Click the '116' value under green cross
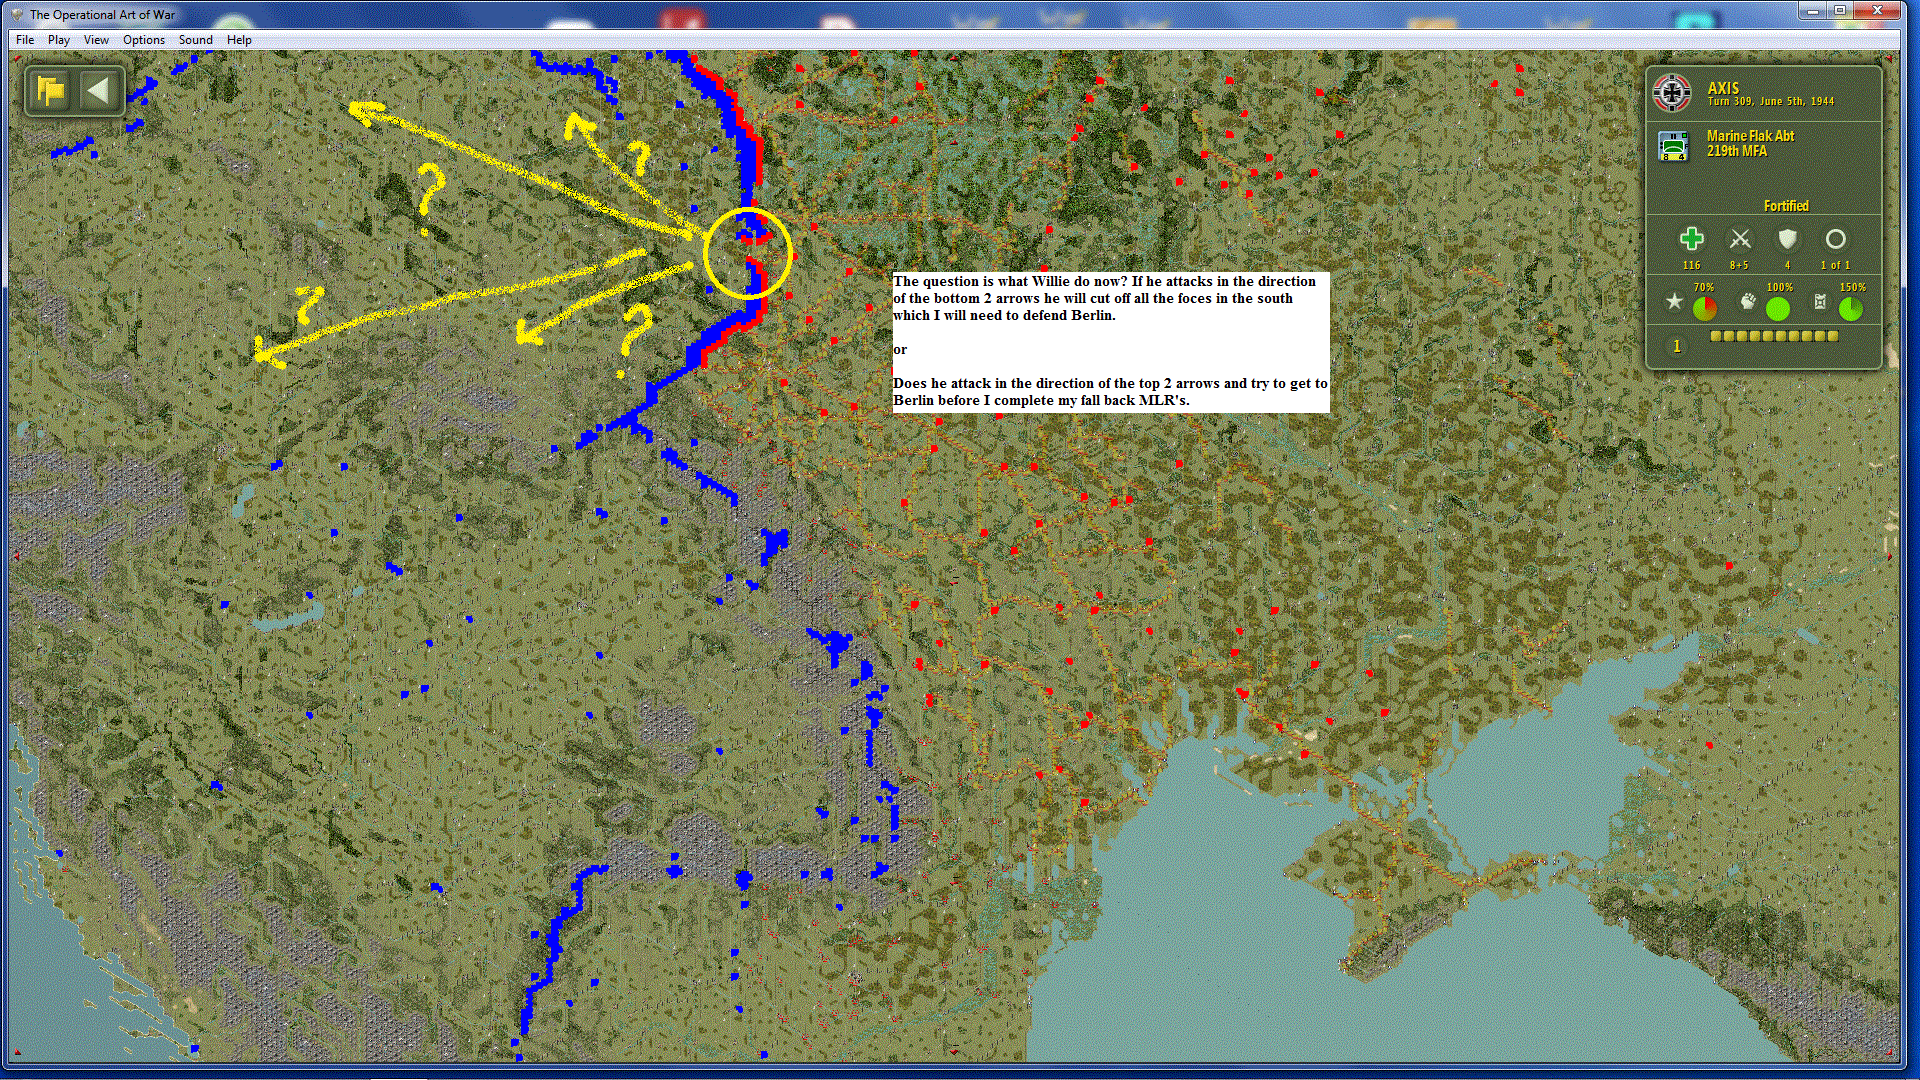 tap(1691, 266)
